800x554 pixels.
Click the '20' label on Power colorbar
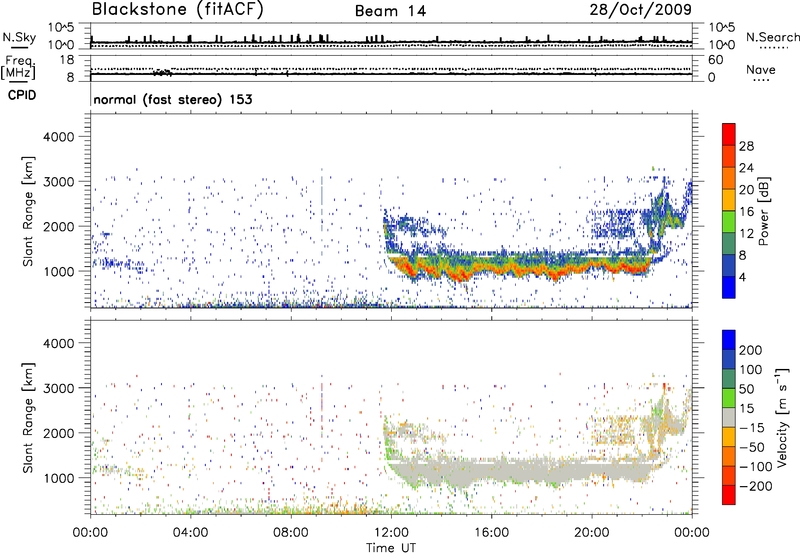(746, 190)
